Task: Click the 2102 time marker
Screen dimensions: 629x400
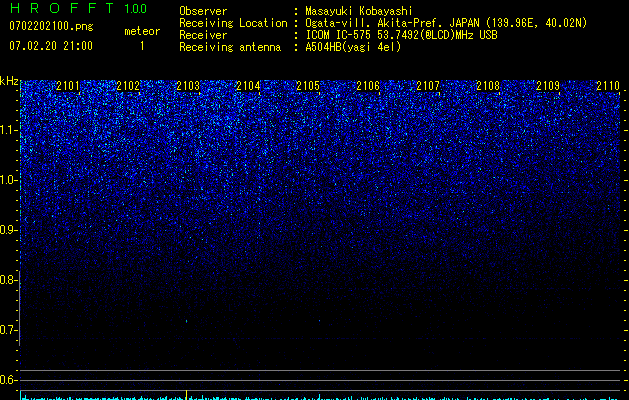Action: click(x=128, y=86)
